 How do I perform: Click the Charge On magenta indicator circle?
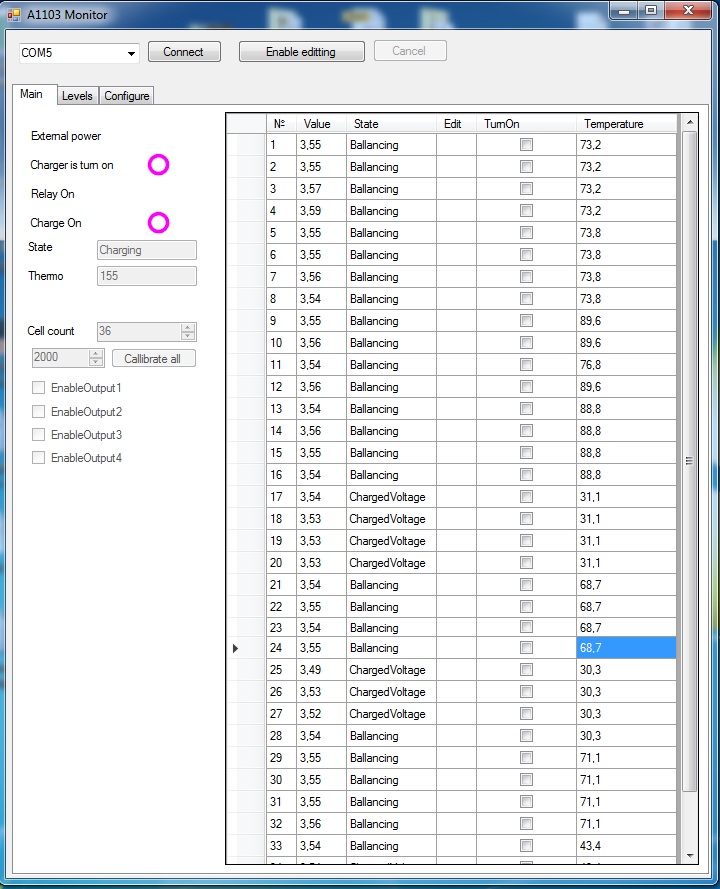[x=158, y=223]
